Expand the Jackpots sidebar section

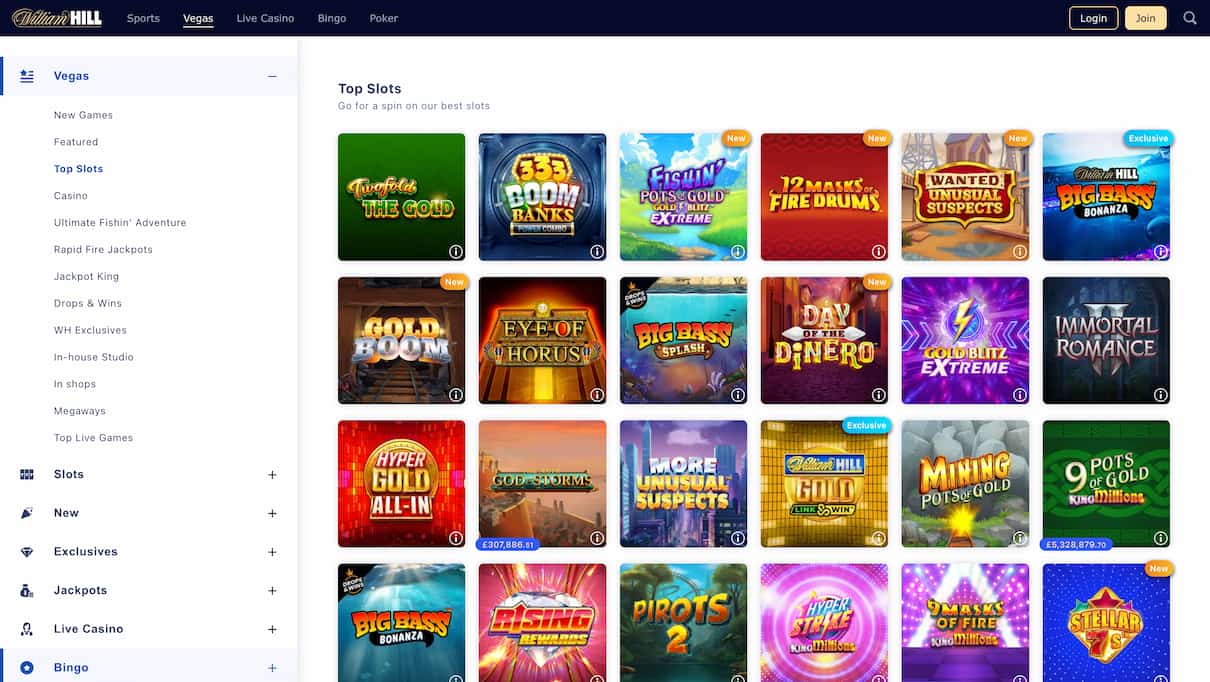tap(272, 591)
